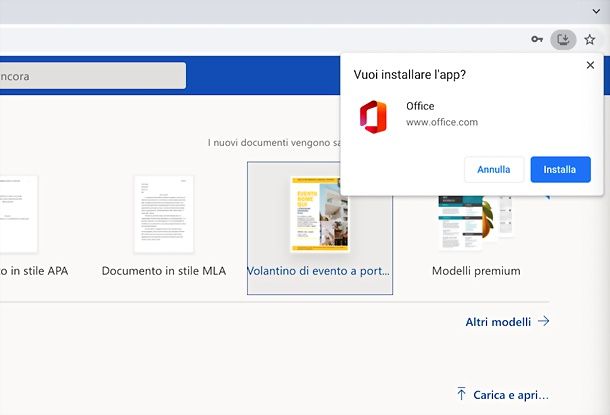
Task: Click the Documento in stile MLA label
Action: [x=164, y=271]
